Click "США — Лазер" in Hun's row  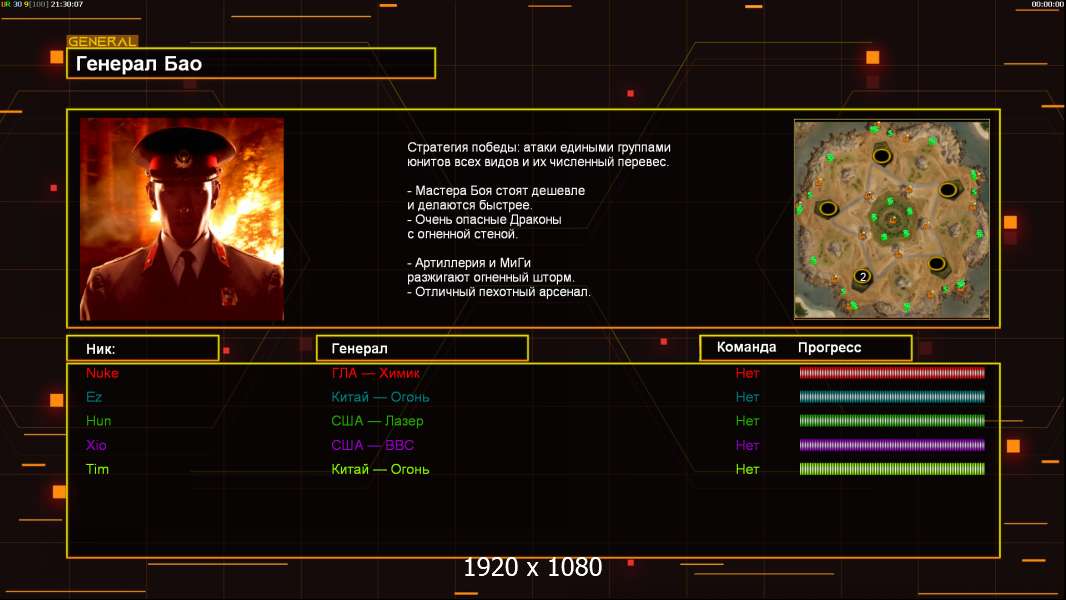tap(377, 421)
